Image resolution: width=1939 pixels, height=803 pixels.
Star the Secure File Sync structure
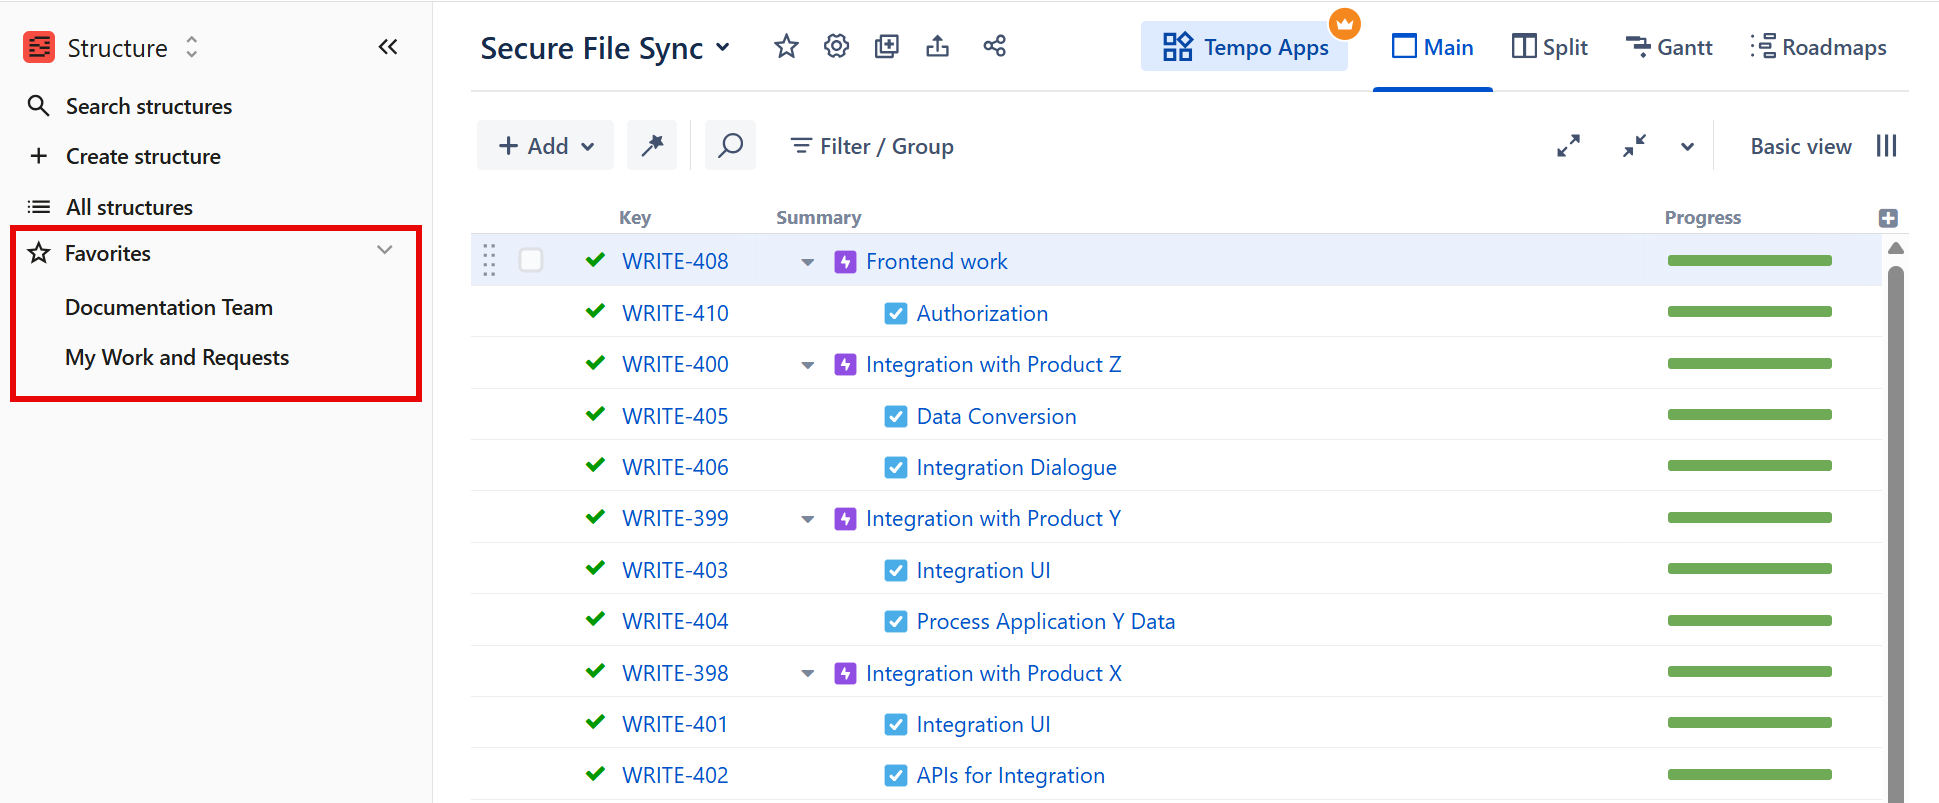[786, 47]
